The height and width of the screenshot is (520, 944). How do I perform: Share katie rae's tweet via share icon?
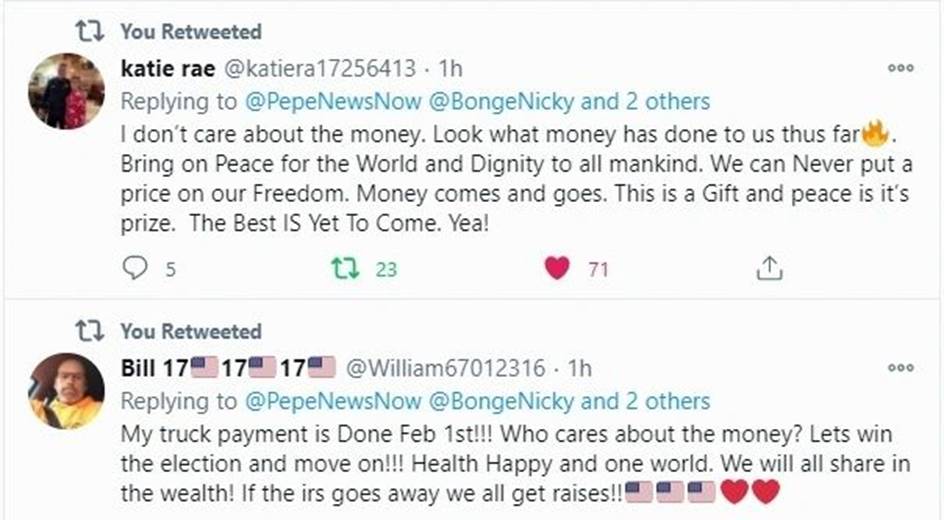pyautogui.click(x=769, y=268)
